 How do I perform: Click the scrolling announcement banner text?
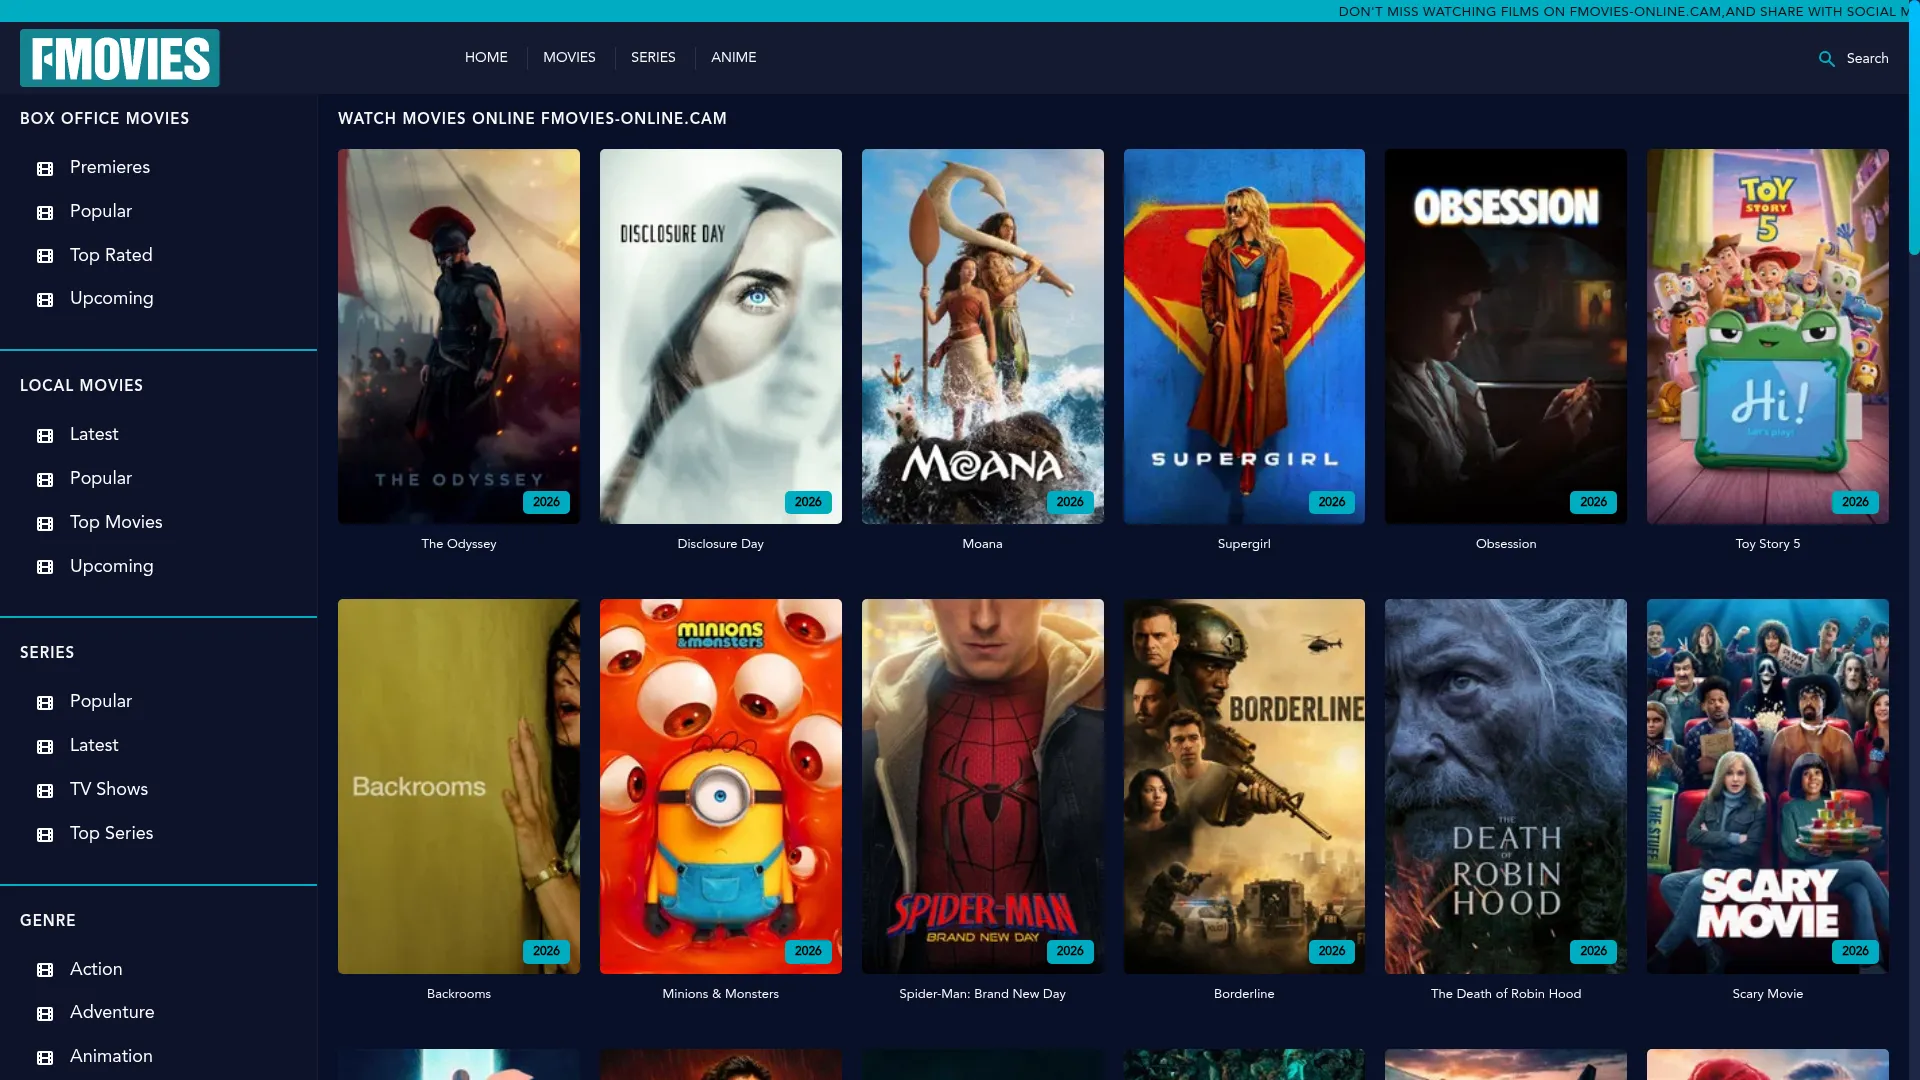click(1623, 11)
